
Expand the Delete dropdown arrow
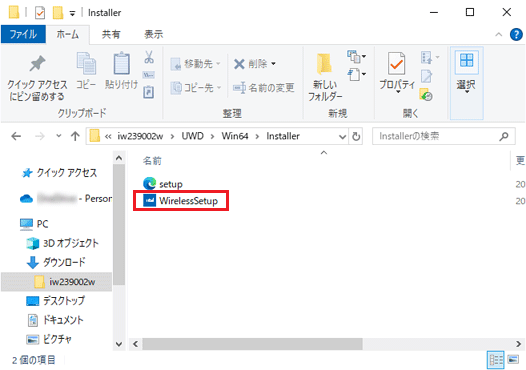pos(273,63)
